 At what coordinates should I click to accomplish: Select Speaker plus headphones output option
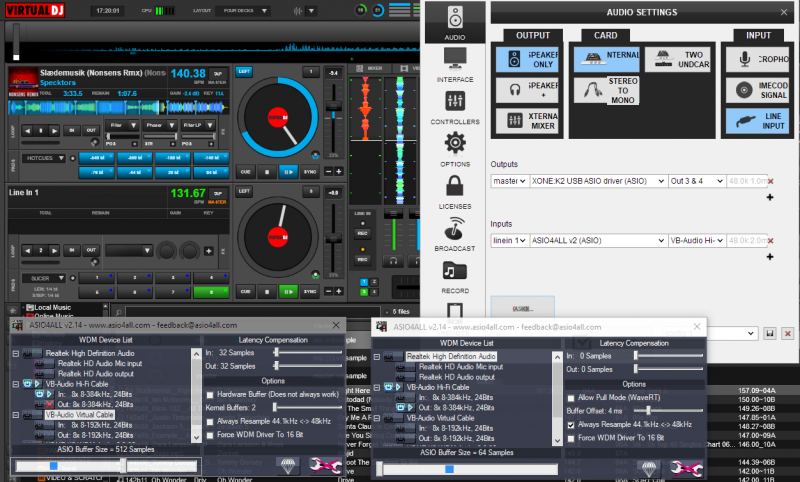tap(527, 90)
